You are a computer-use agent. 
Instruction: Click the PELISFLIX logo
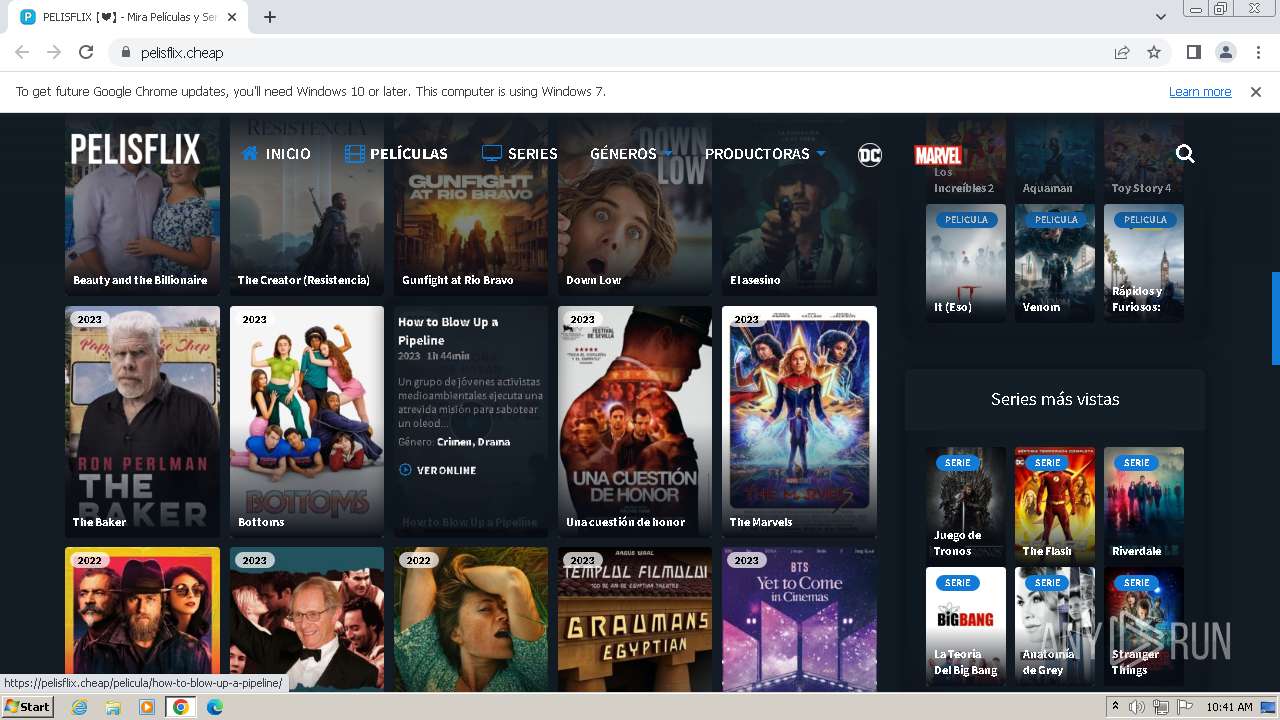click(x=135, y=150)
